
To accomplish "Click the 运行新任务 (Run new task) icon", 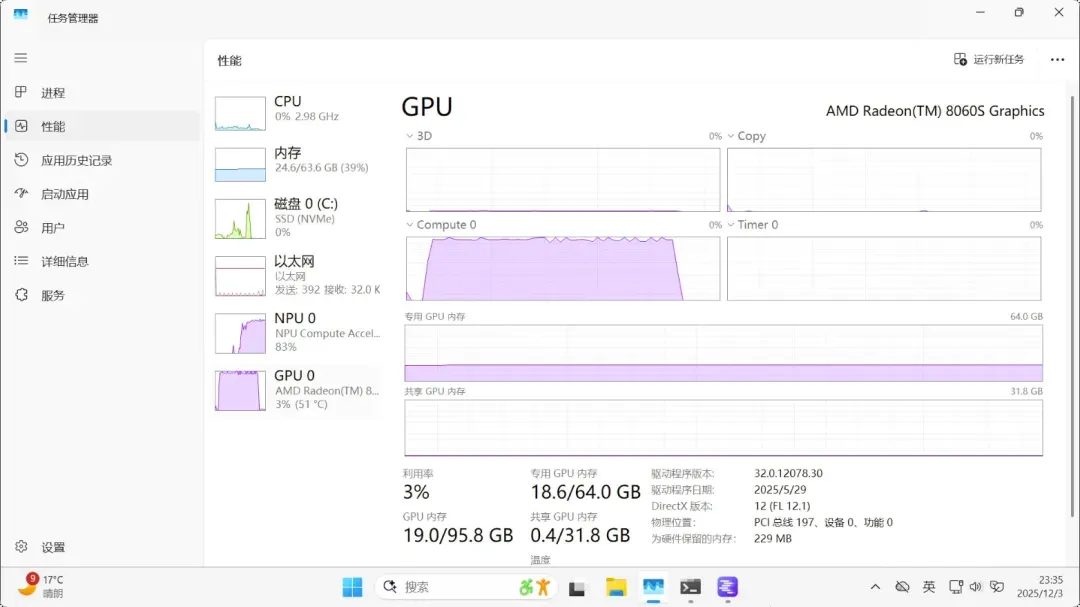I will pos(960,60).
